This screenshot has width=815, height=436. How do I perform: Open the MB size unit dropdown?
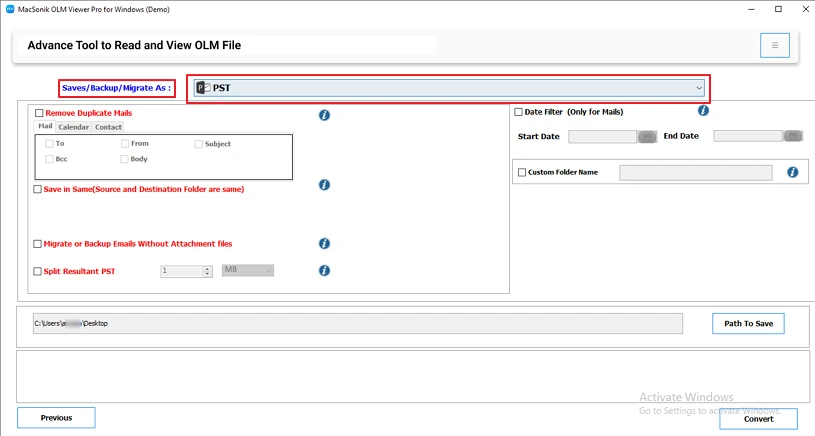[x=248, y=270]
